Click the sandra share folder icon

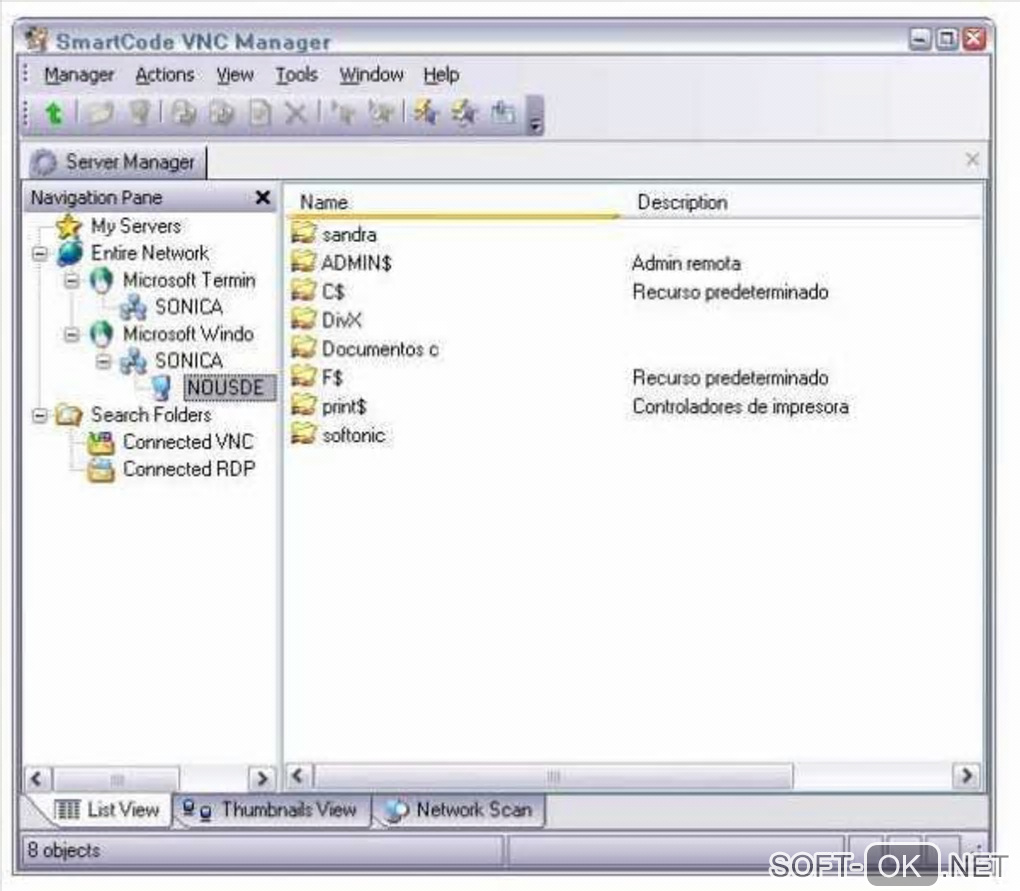[x=303, y=233]
